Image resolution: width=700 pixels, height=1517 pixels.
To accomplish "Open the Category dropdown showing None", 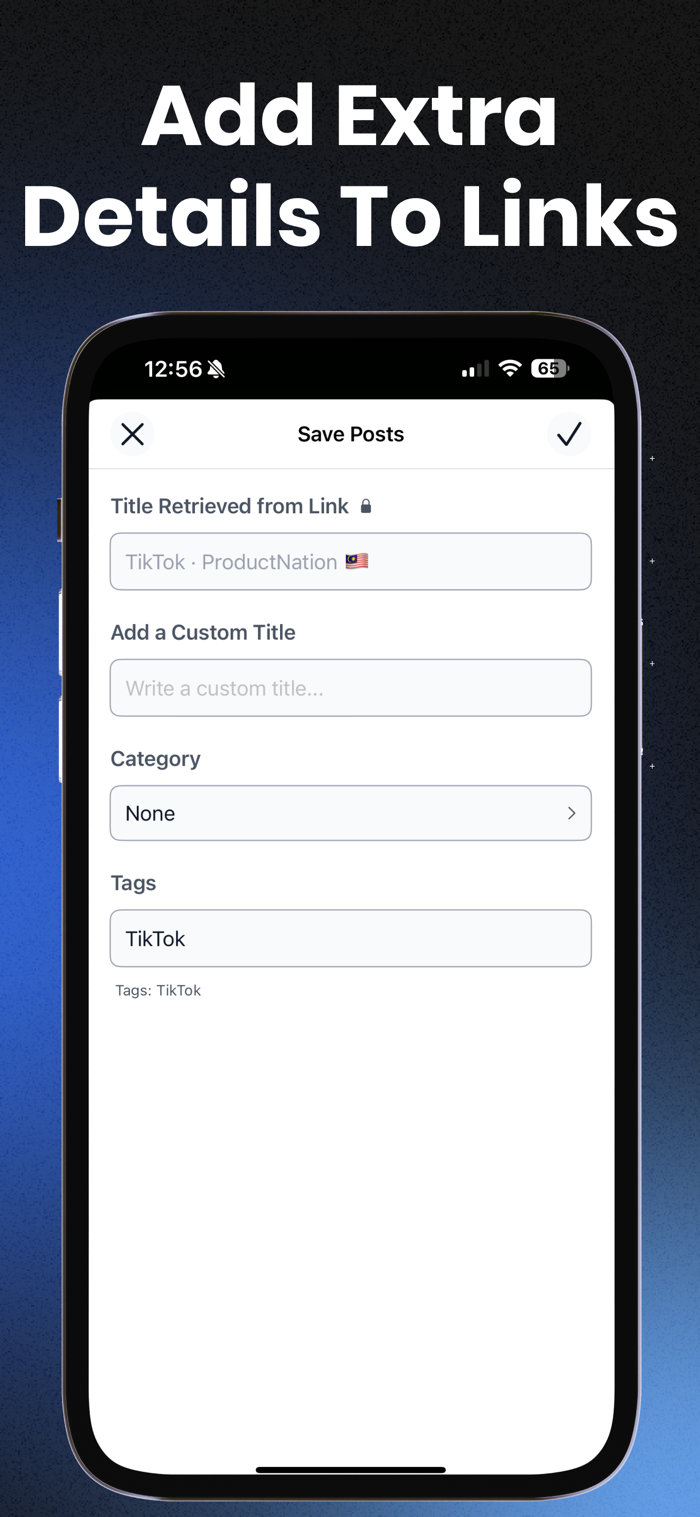I will (351, 813).
